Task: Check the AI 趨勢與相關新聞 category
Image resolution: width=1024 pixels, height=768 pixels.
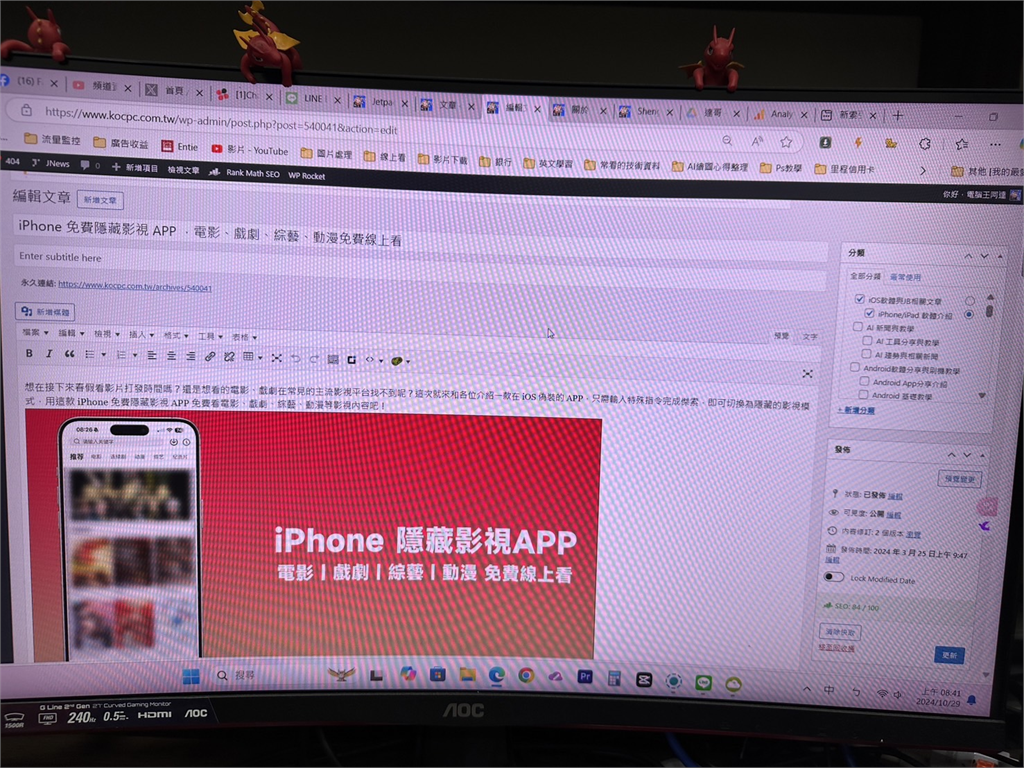Action: coord(866,354)
